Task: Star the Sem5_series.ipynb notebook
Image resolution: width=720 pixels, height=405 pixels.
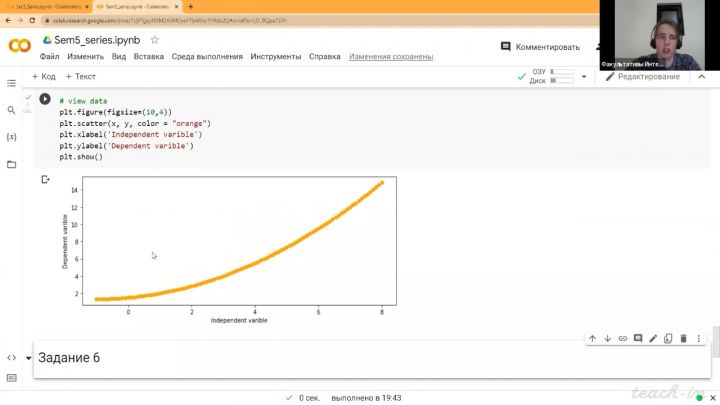Action: pos(154,40)
